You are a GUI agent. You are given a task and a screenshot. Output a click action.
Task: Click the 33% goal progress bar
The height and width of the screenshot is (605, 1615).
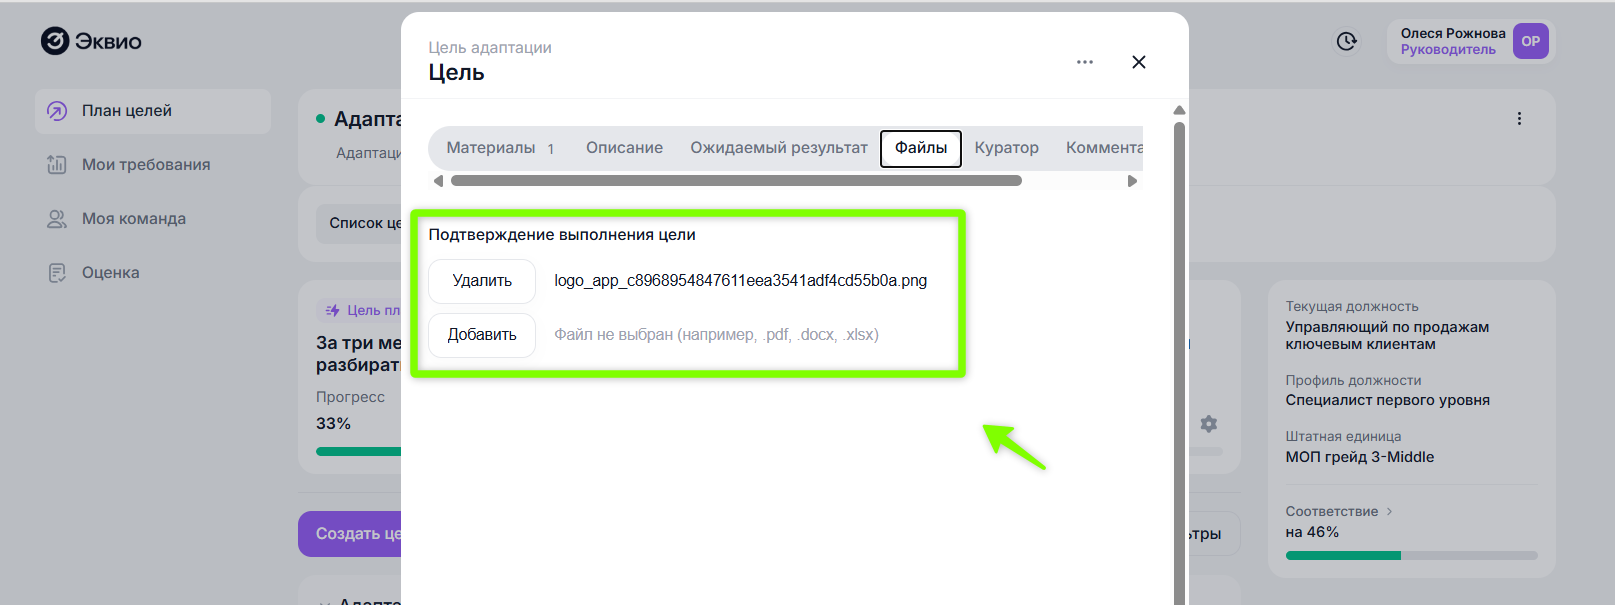(359, 452)
